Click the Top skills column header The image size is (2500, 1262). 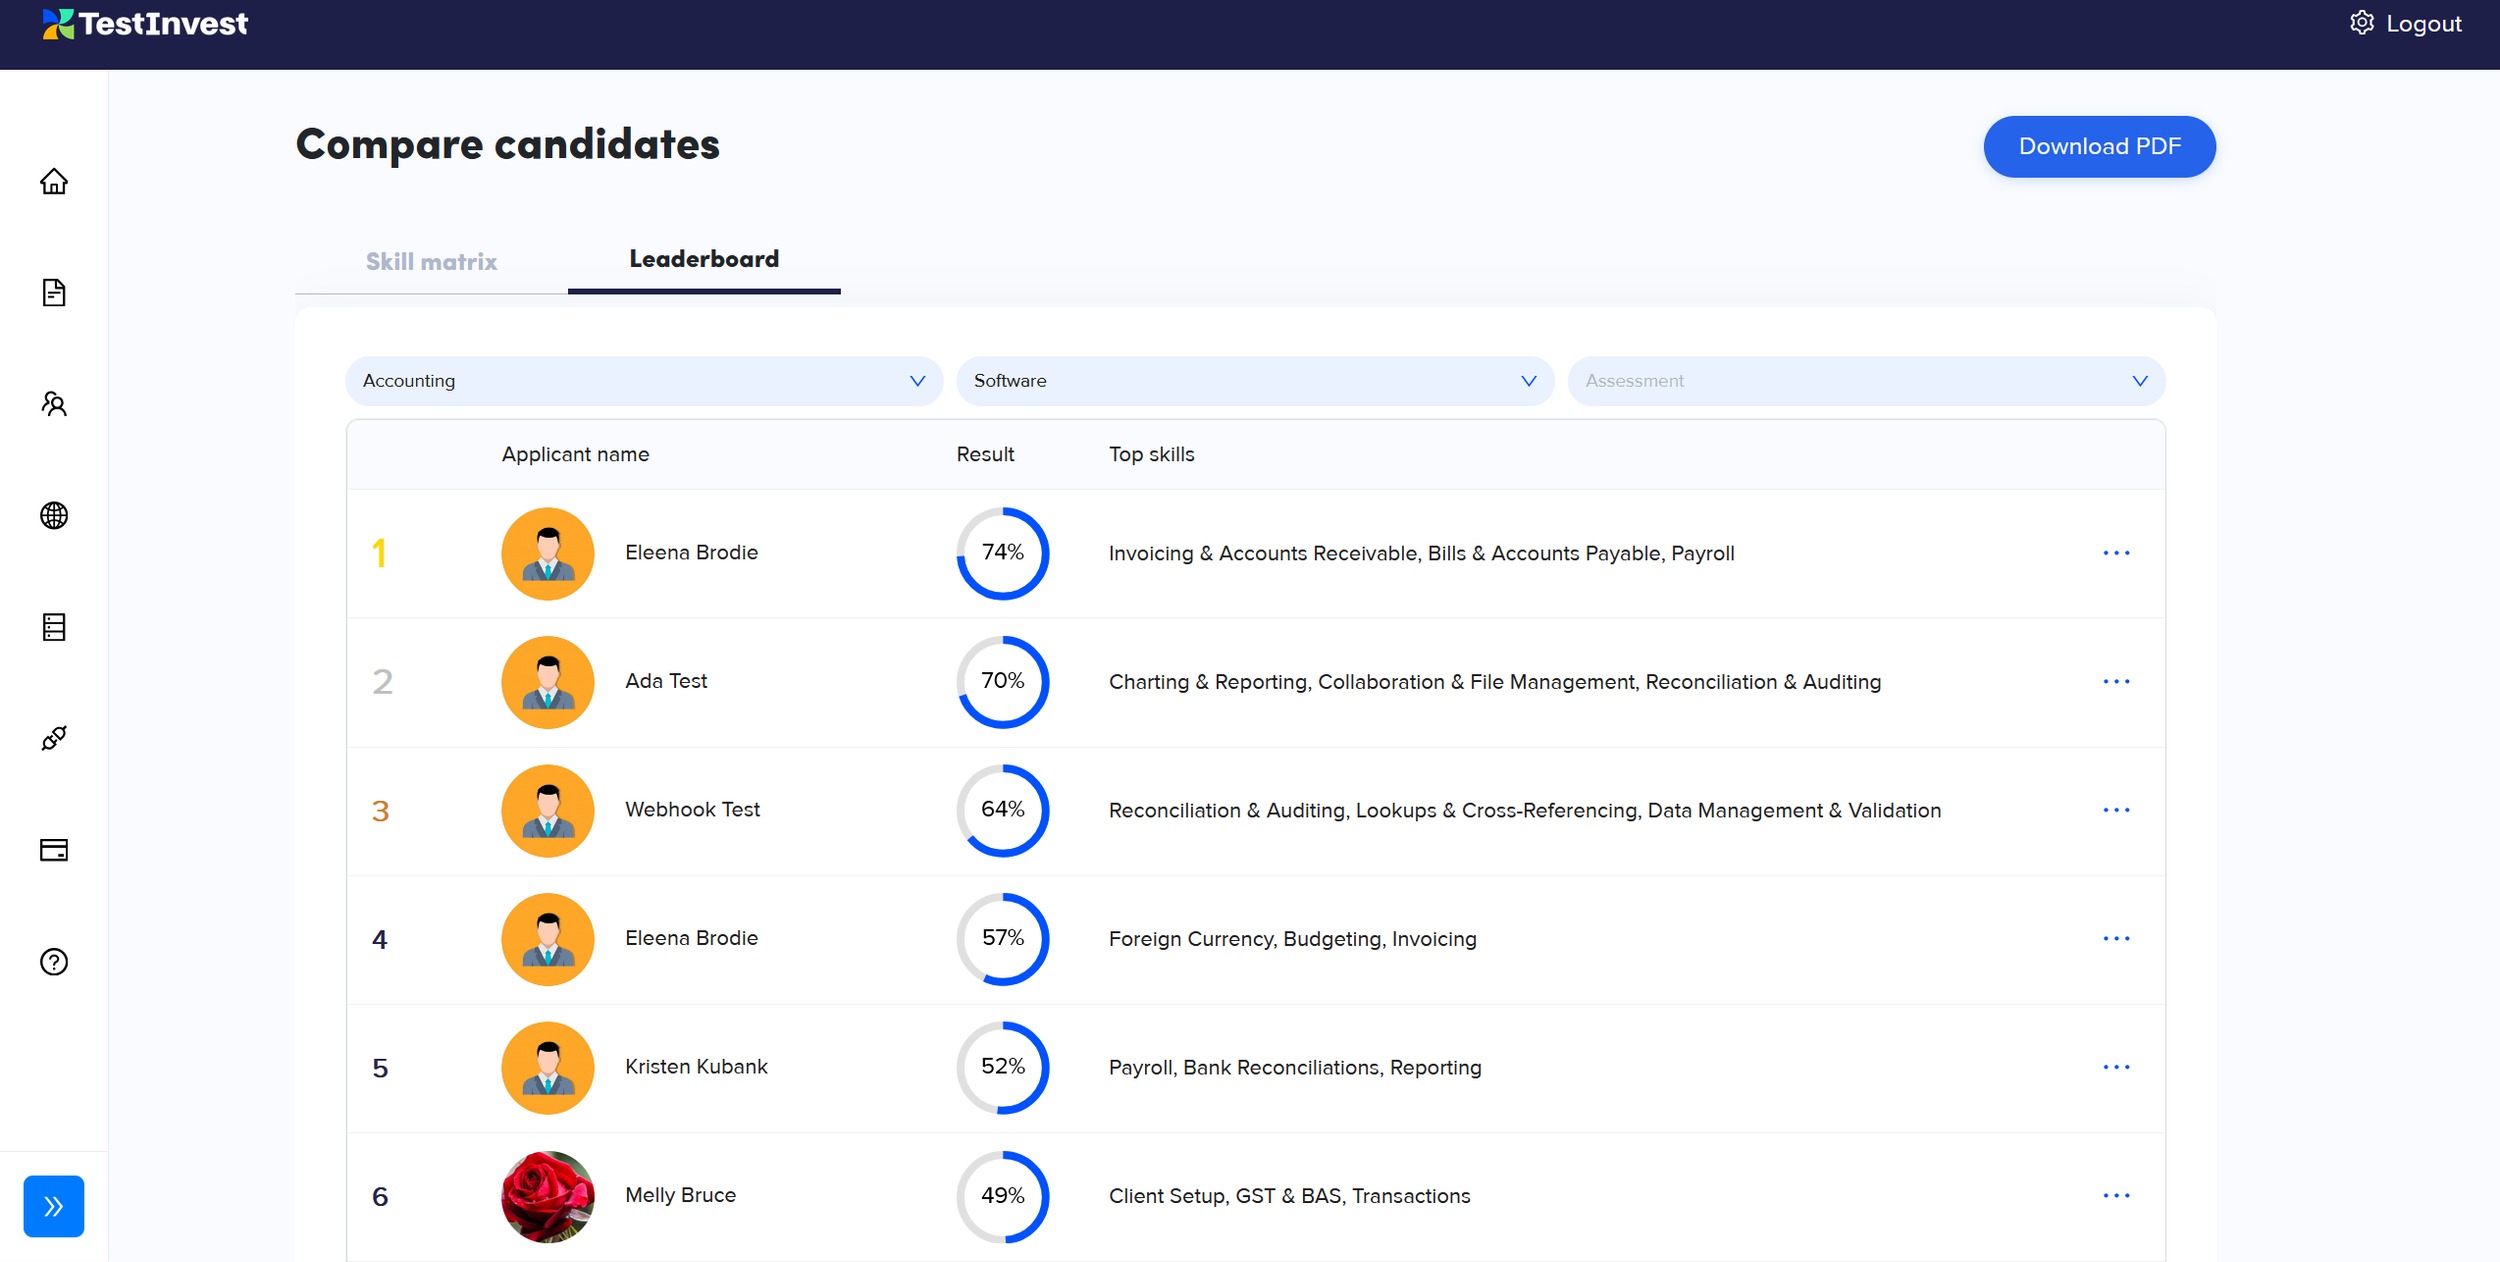(x=1151, y=454)
